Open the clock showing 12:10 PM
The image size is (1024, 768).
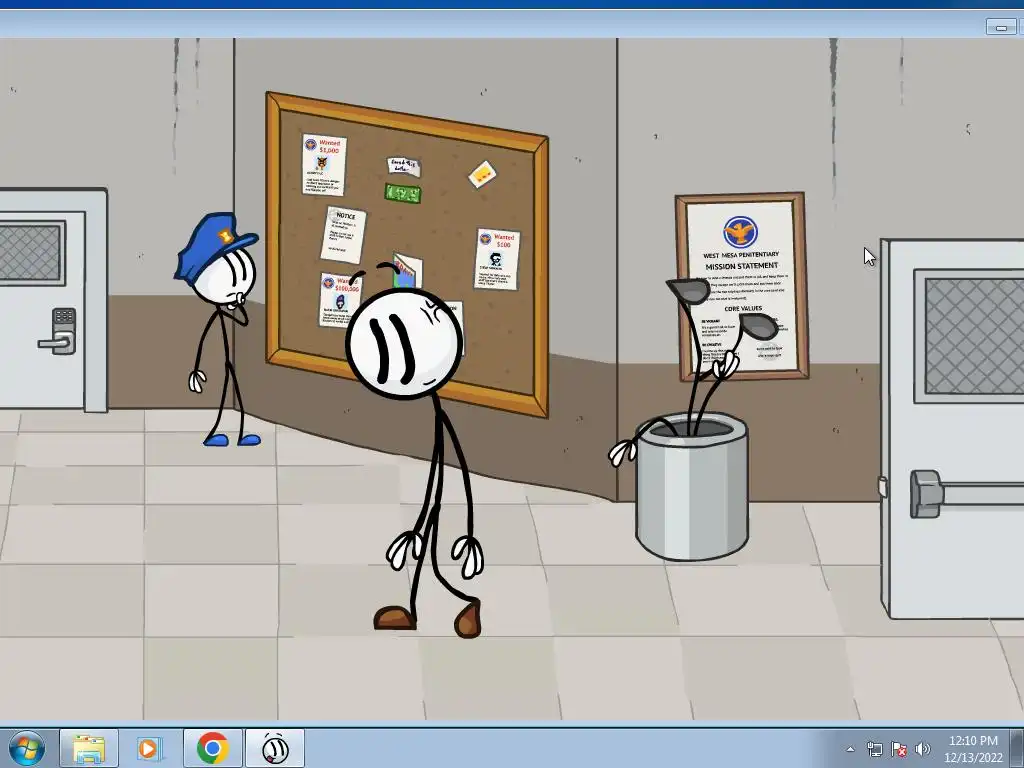coord(973,749)
